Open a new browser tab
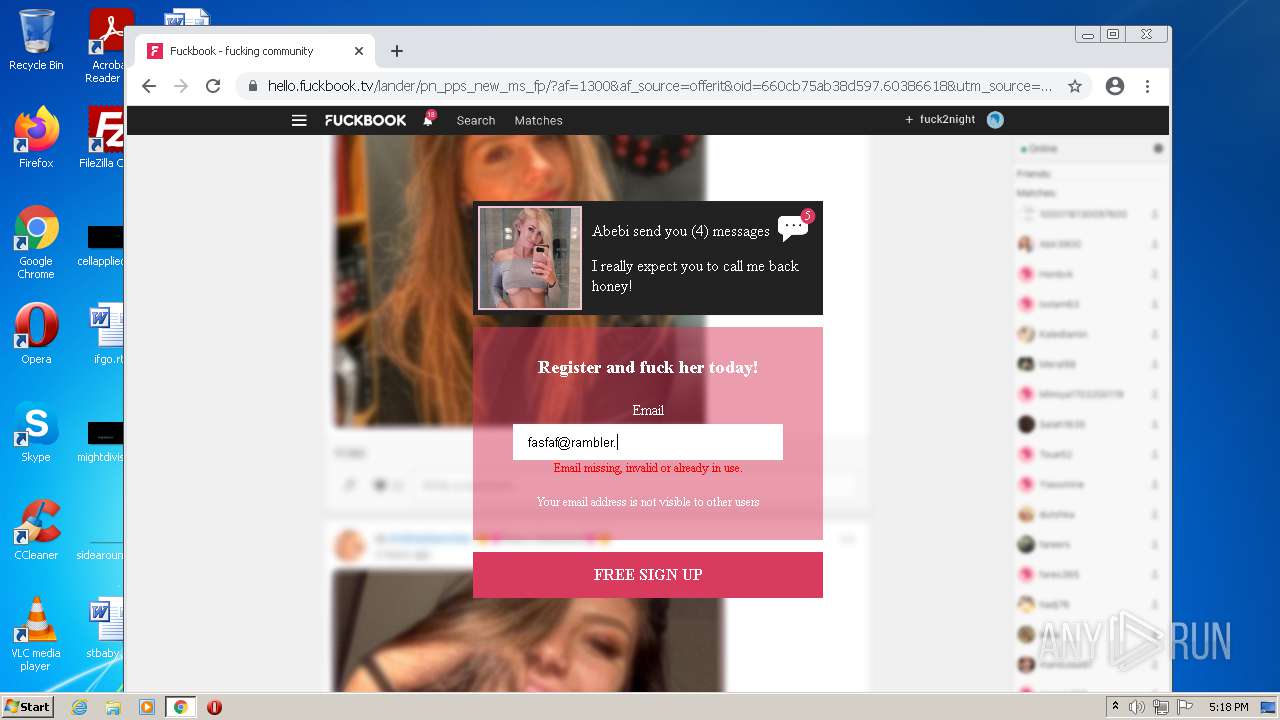Image resolution: width=1280 pixels, height=720 pixels. point(397,51)
